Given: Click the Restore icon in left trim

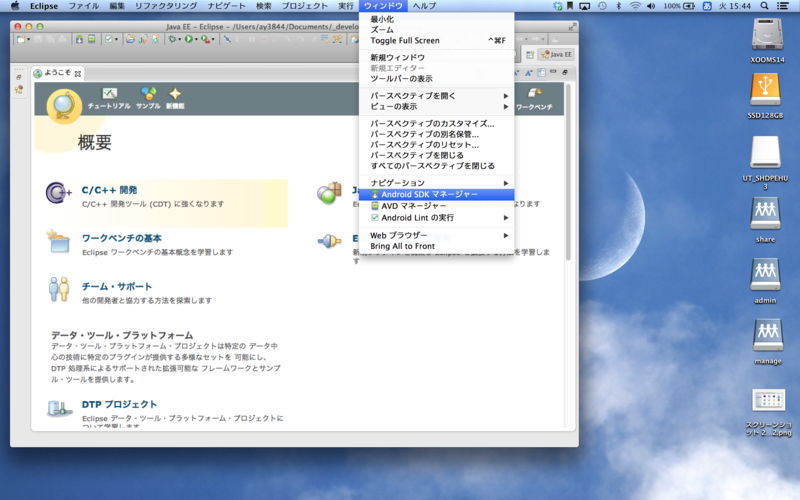Looking at the screenshot, I should point(19,78).
